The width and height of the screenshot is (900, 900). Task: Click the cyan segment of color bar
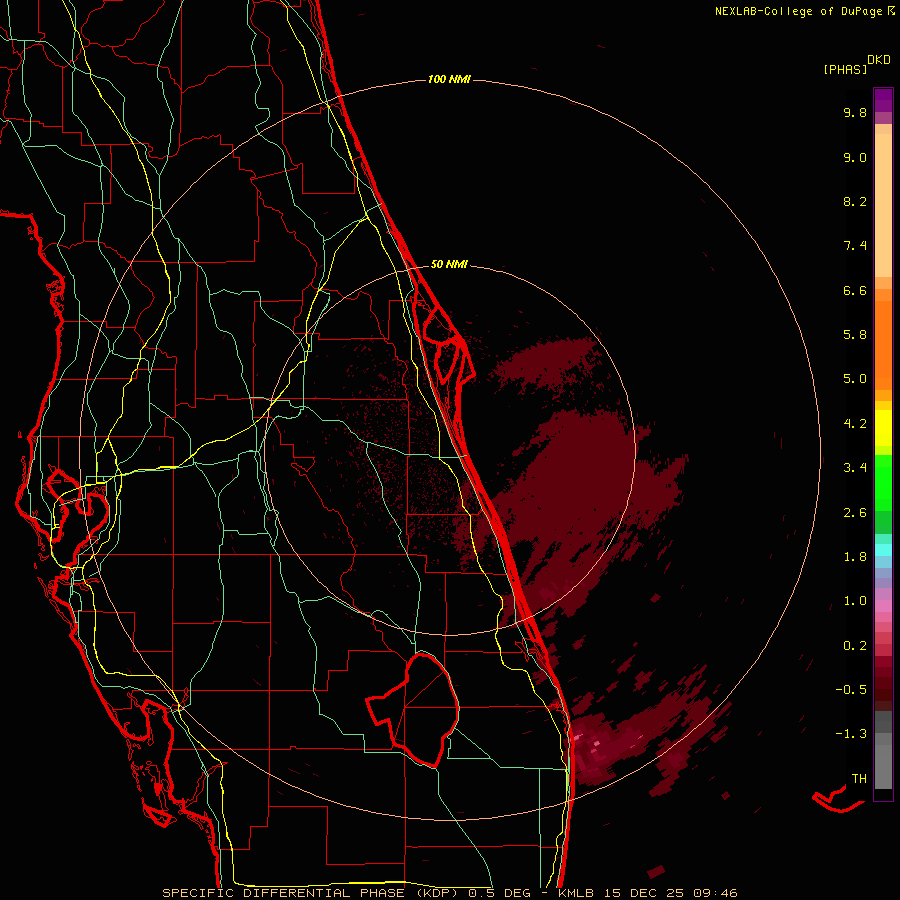[883, 550]
